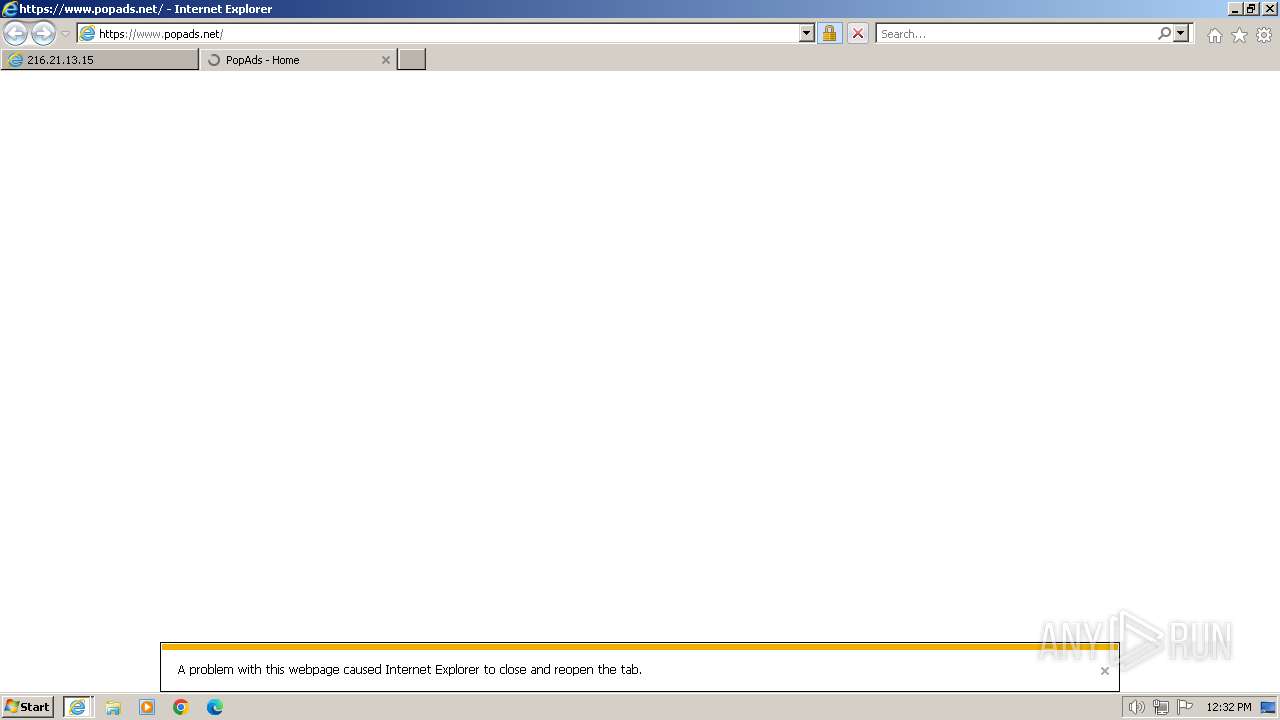Open the Action Center flag icon
1280x720 pixels.
1185,707
